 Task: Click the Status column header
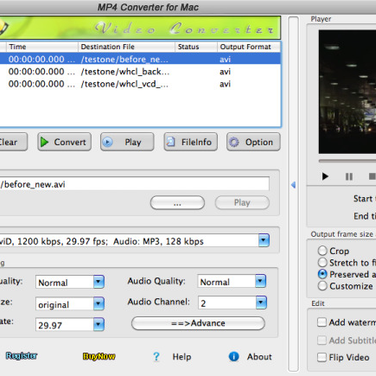pyautogui.click(x=196, y=47)
